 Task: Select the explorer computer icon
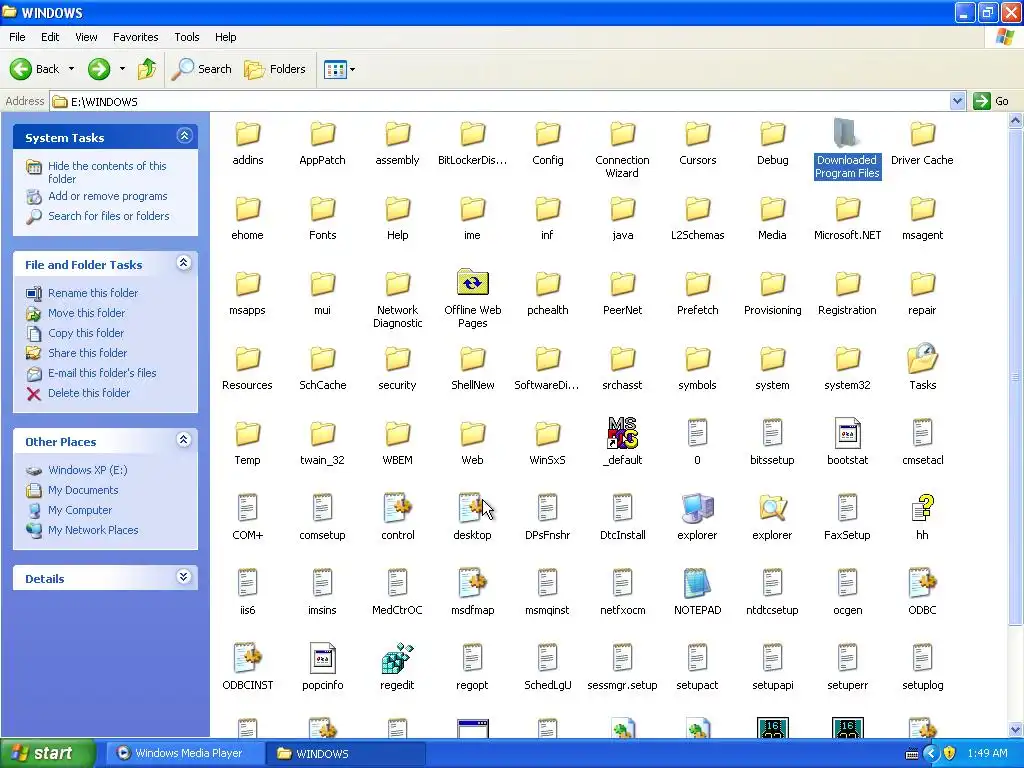(x=697, y=508)
